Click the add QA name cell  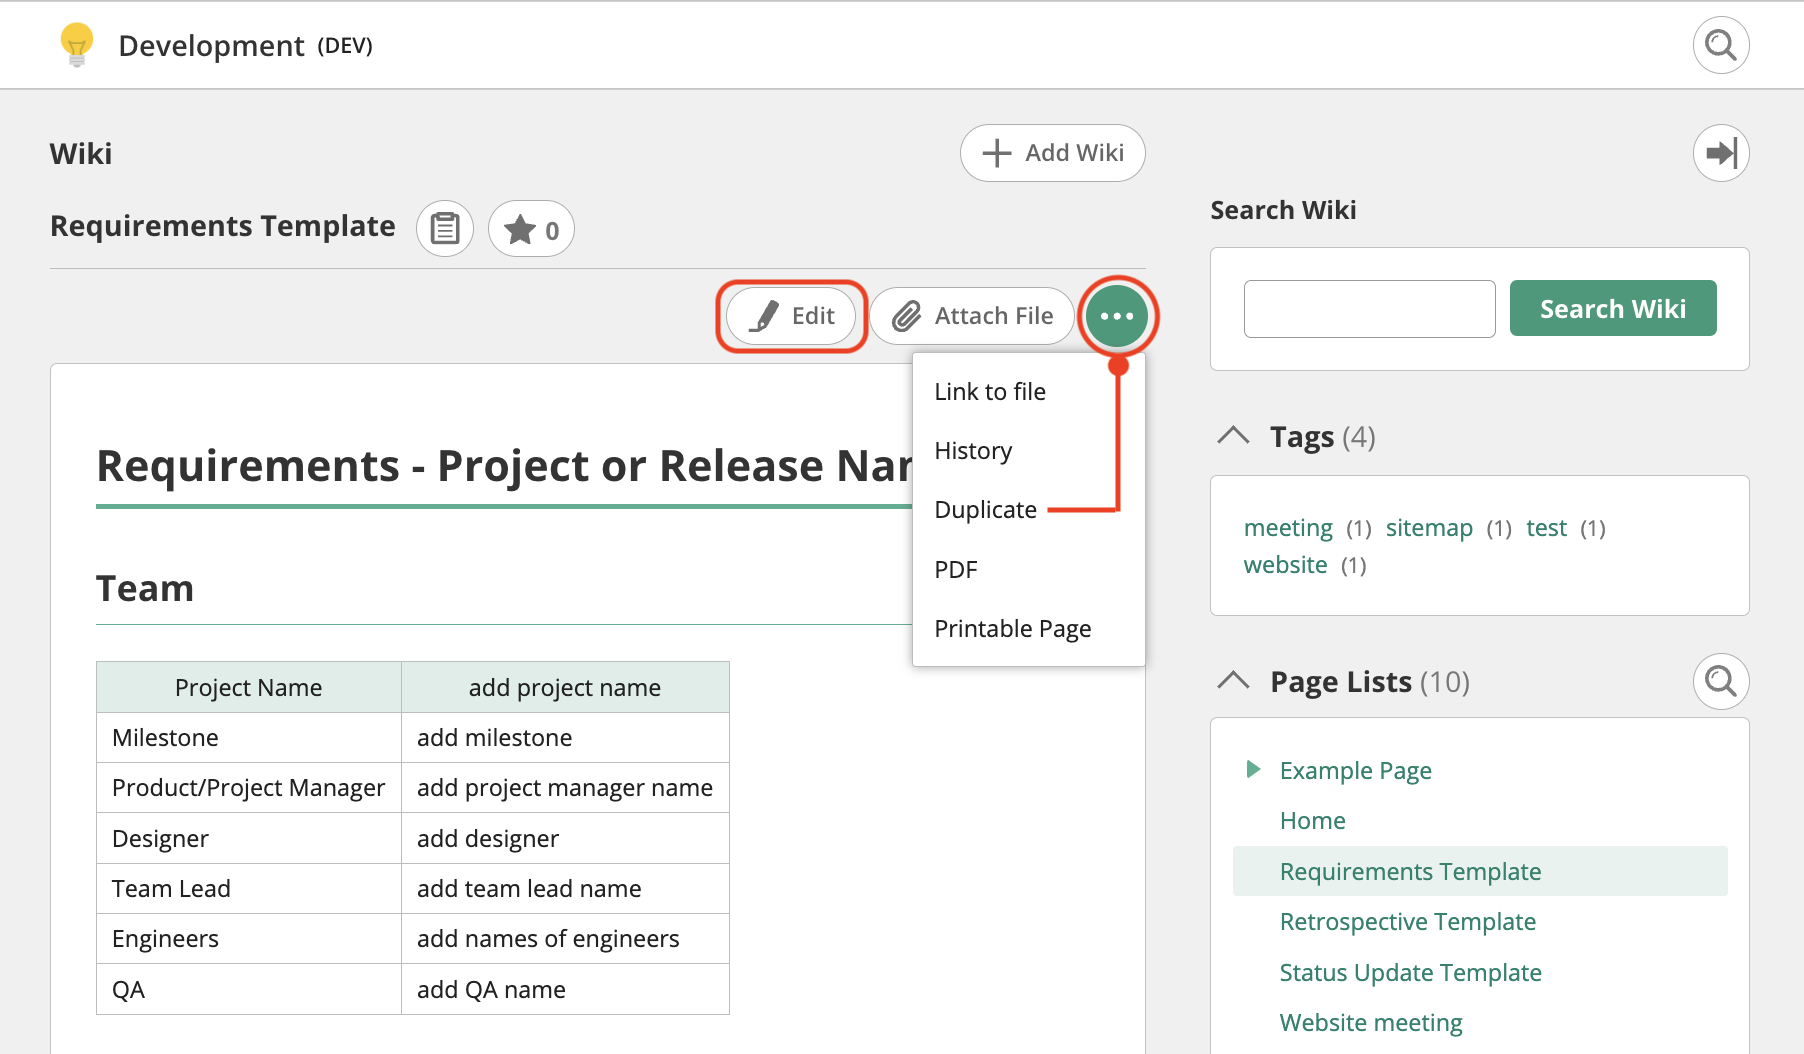565,989
